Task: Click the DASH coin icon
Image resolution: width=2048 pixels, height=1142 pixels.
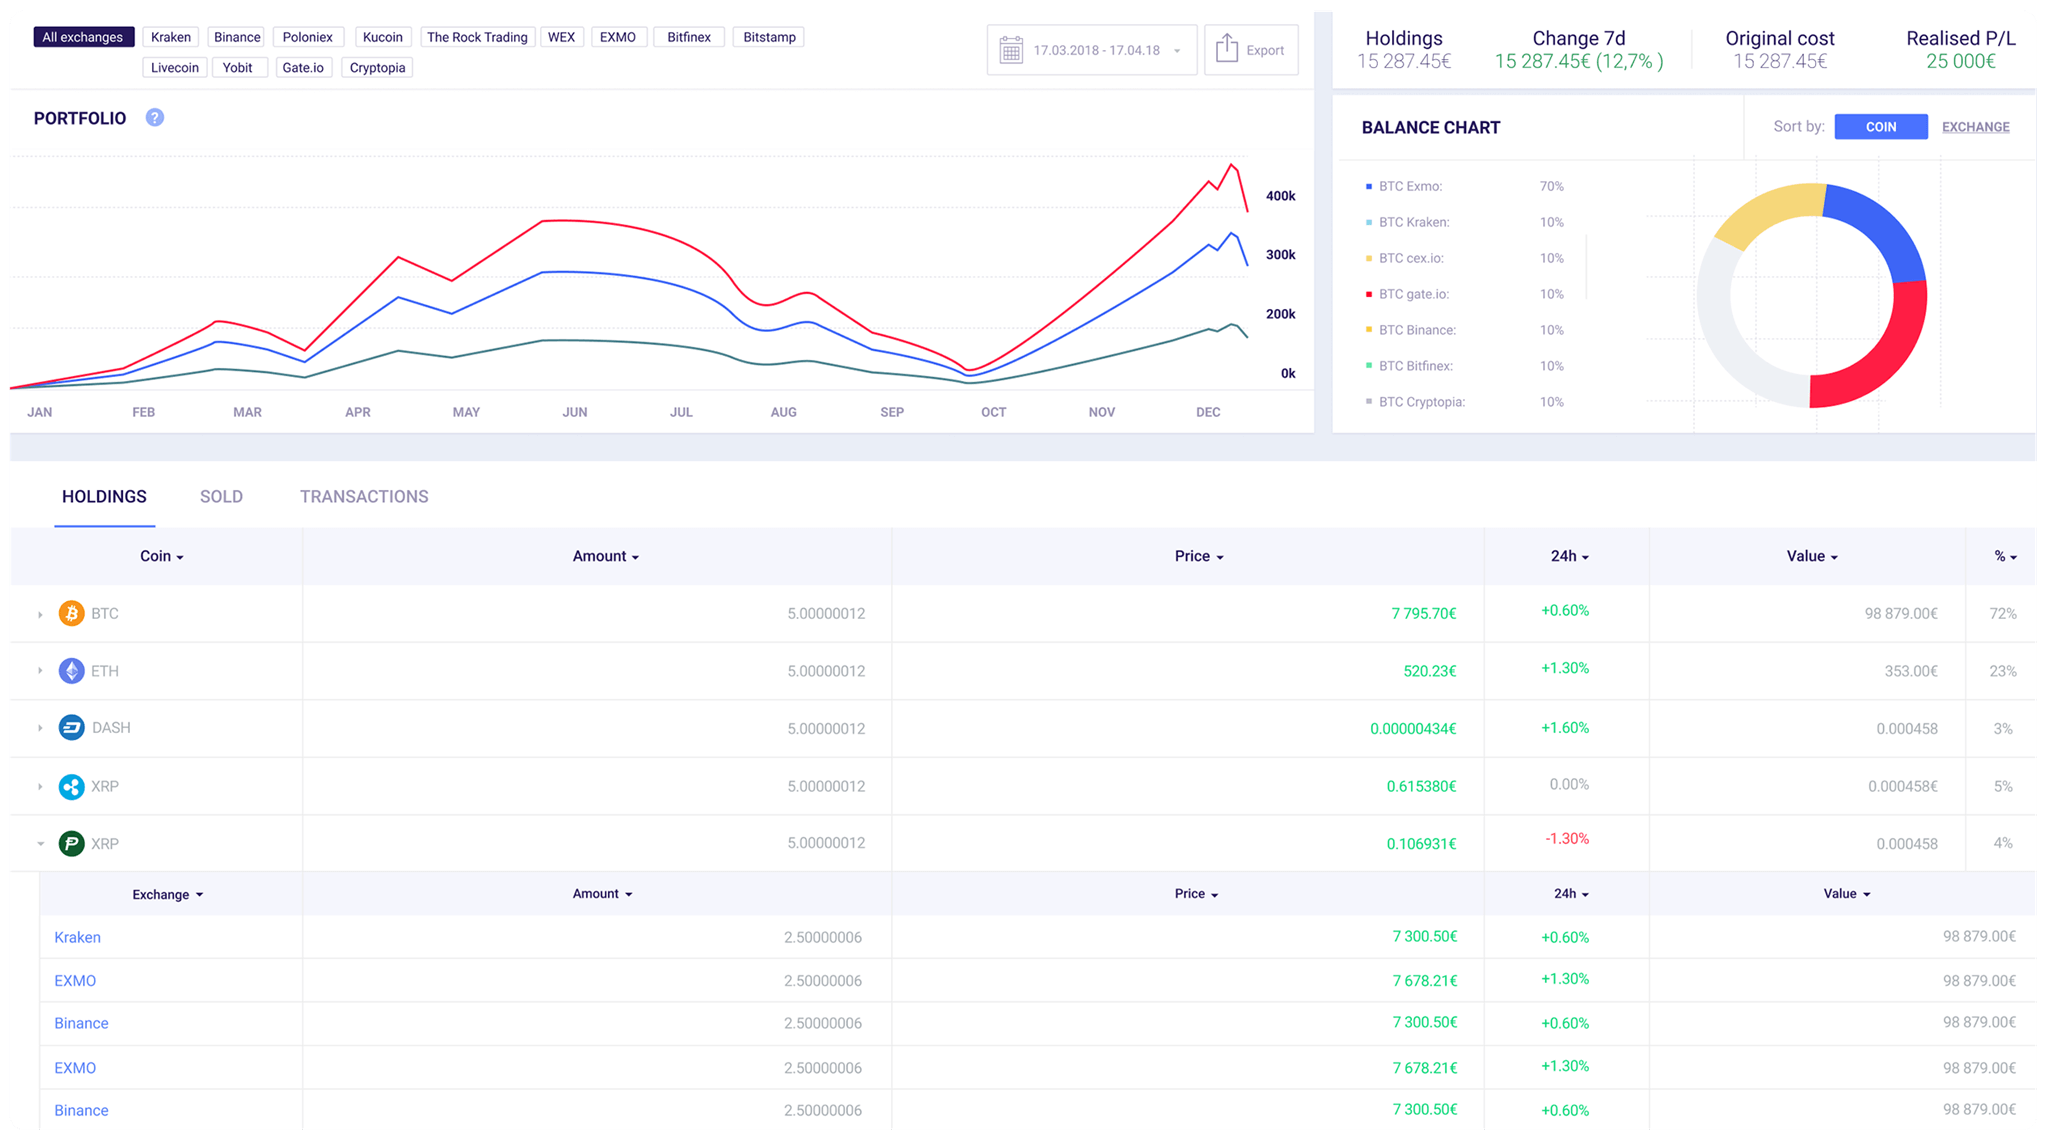Action: click(71, 728)
